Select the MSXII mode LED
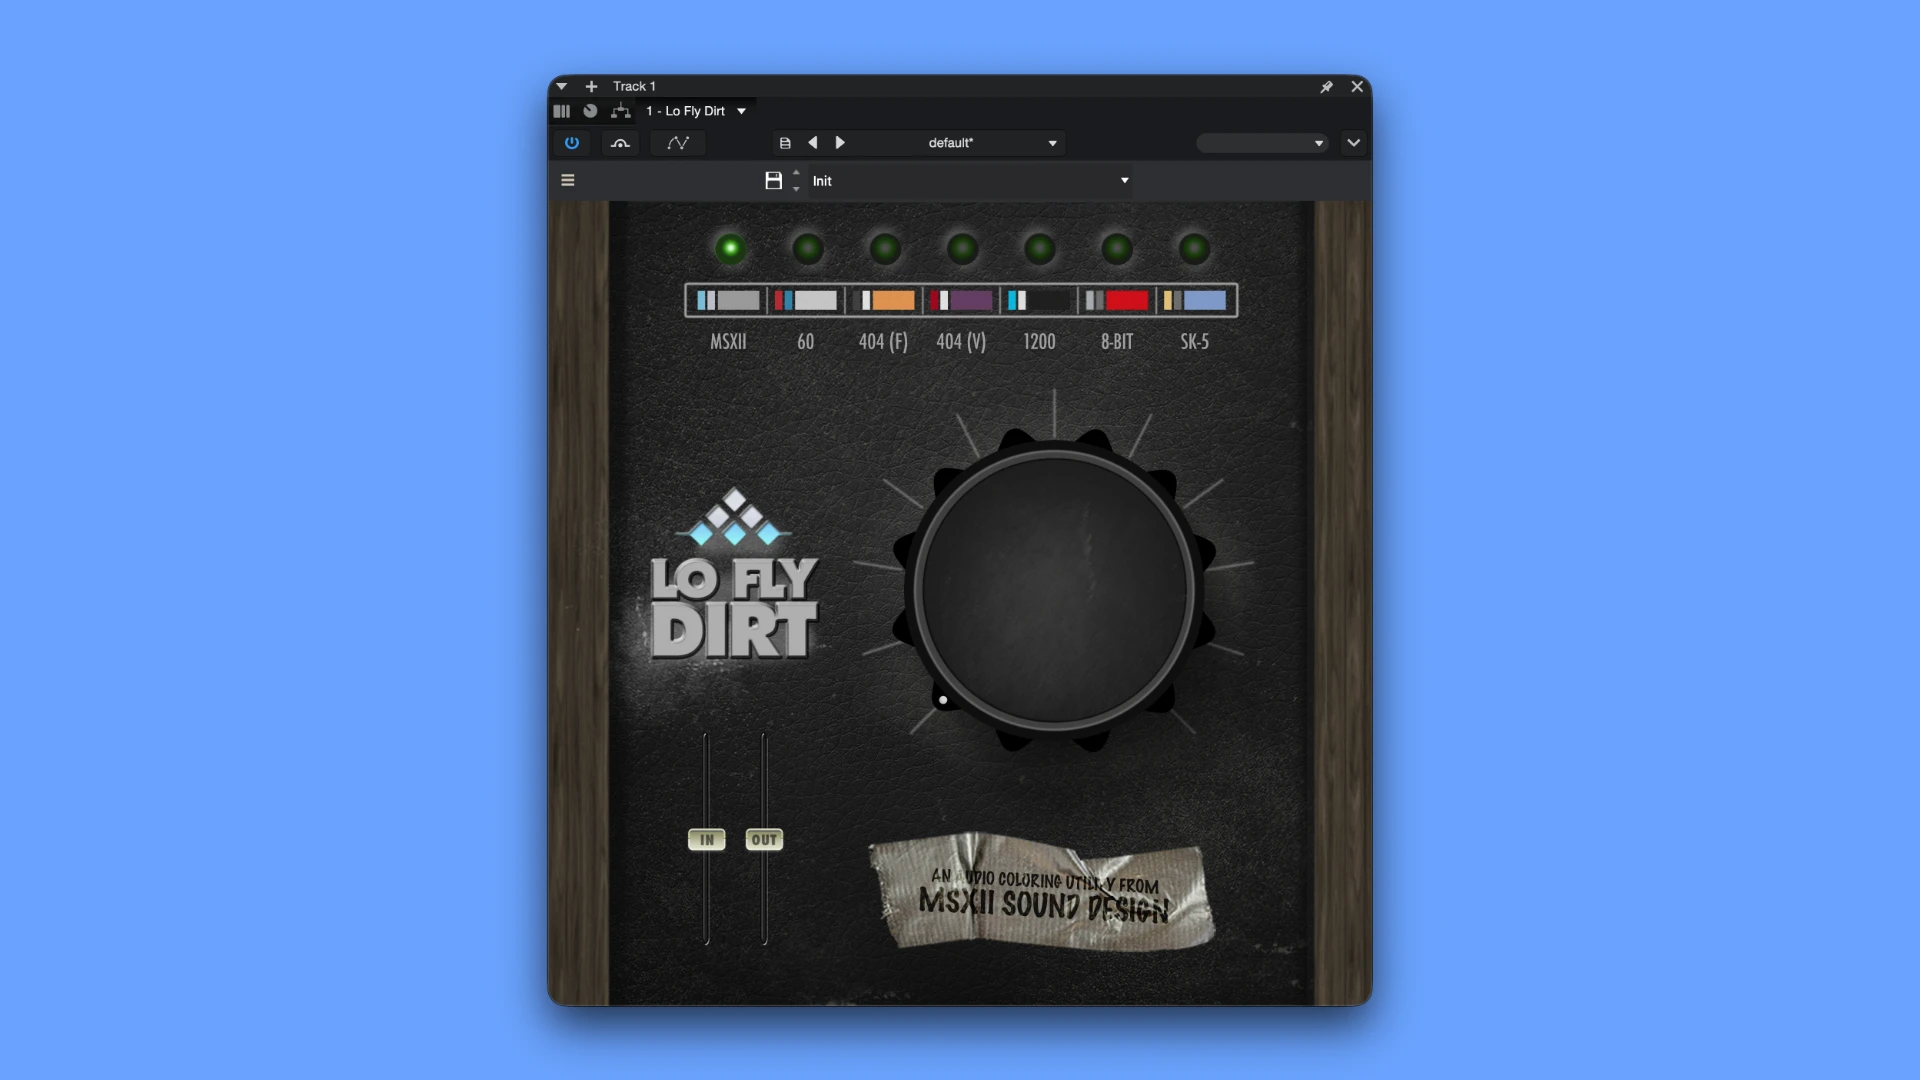Image resolution: width=1920 pixels, height=1080 pixels. pos(730,248)
